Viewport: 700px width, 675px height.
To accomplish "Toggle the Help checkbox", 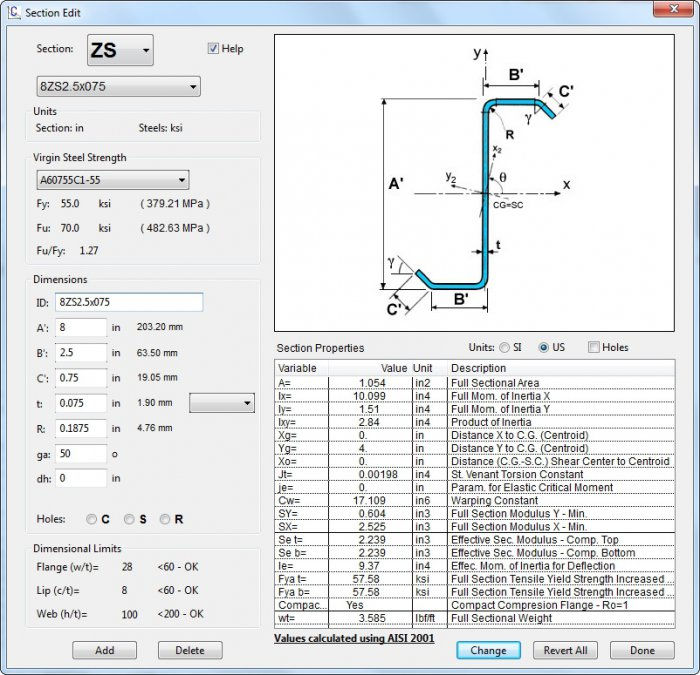I will 213,48.
